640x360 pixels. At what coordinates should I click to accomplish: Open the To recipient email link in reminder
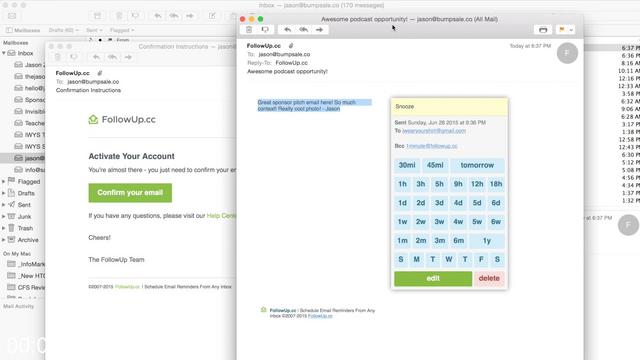(x=434, y=131)
